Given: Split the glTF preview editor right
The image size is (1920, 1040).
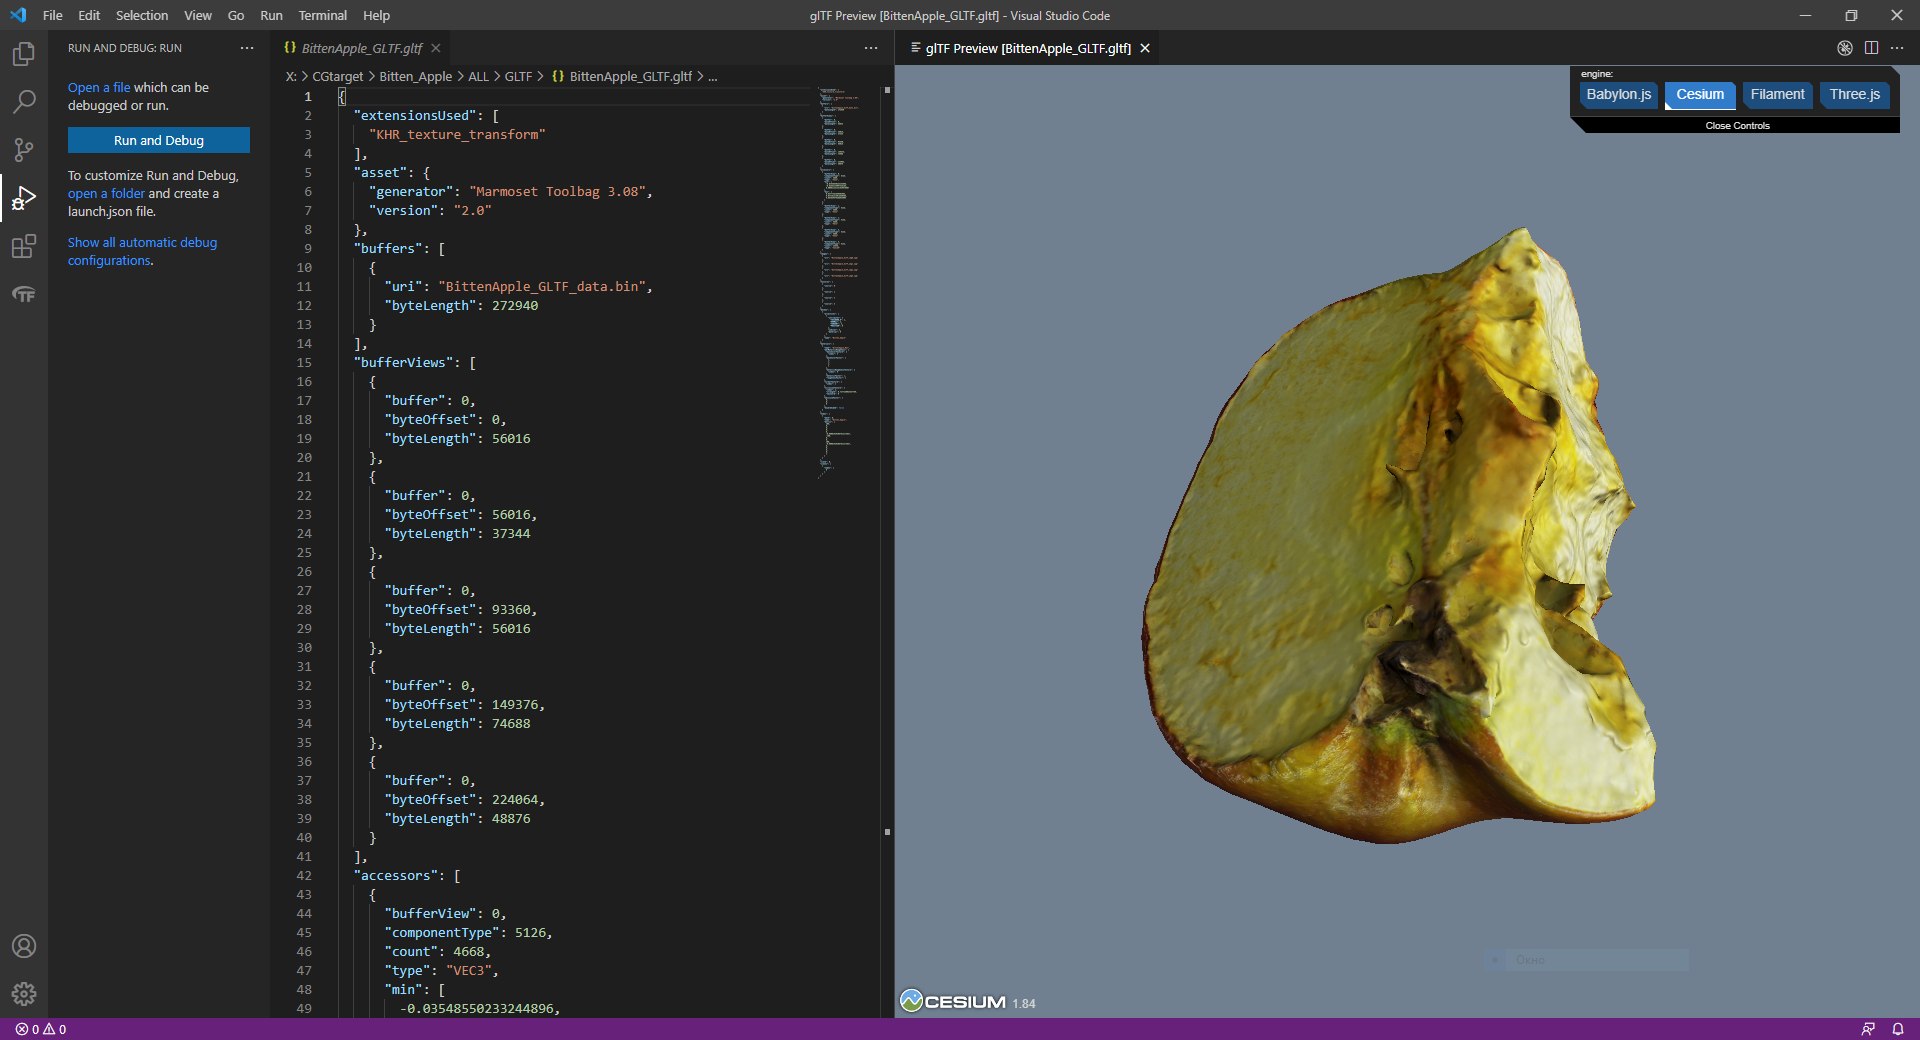Looking at the screenshot, I should point(1871,48).
